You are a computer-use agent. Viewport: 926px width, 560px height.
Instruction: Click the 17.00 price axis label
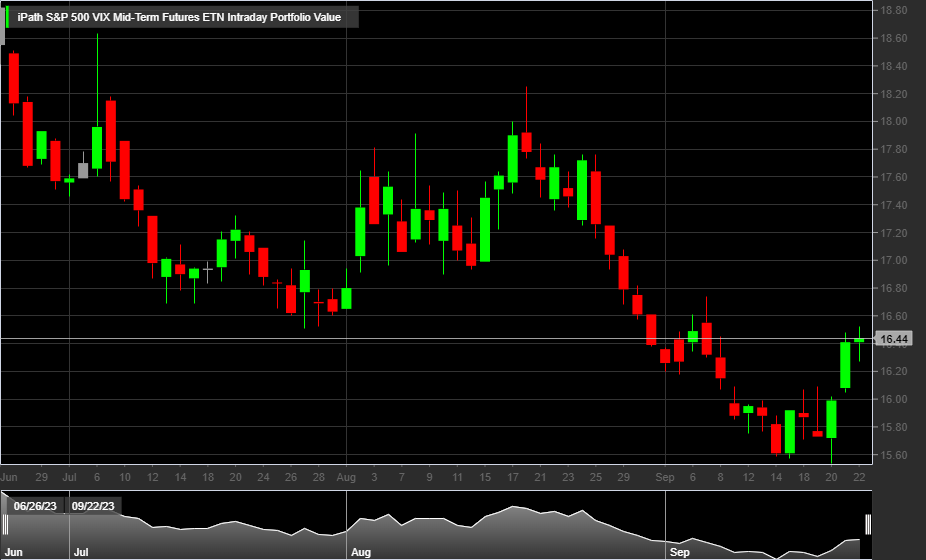coord(894,260)
